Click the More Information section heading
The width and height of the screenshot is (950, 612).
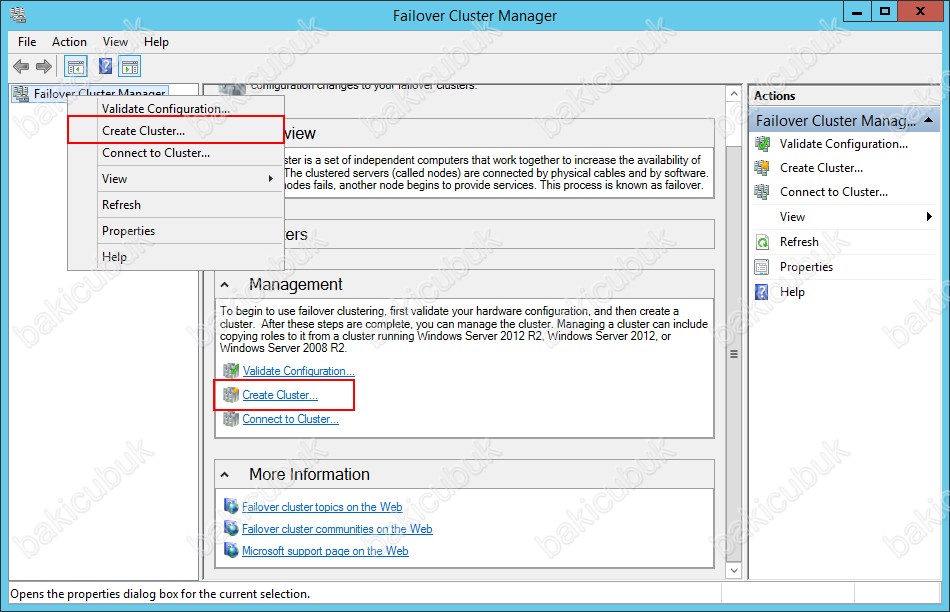[309, 474]
